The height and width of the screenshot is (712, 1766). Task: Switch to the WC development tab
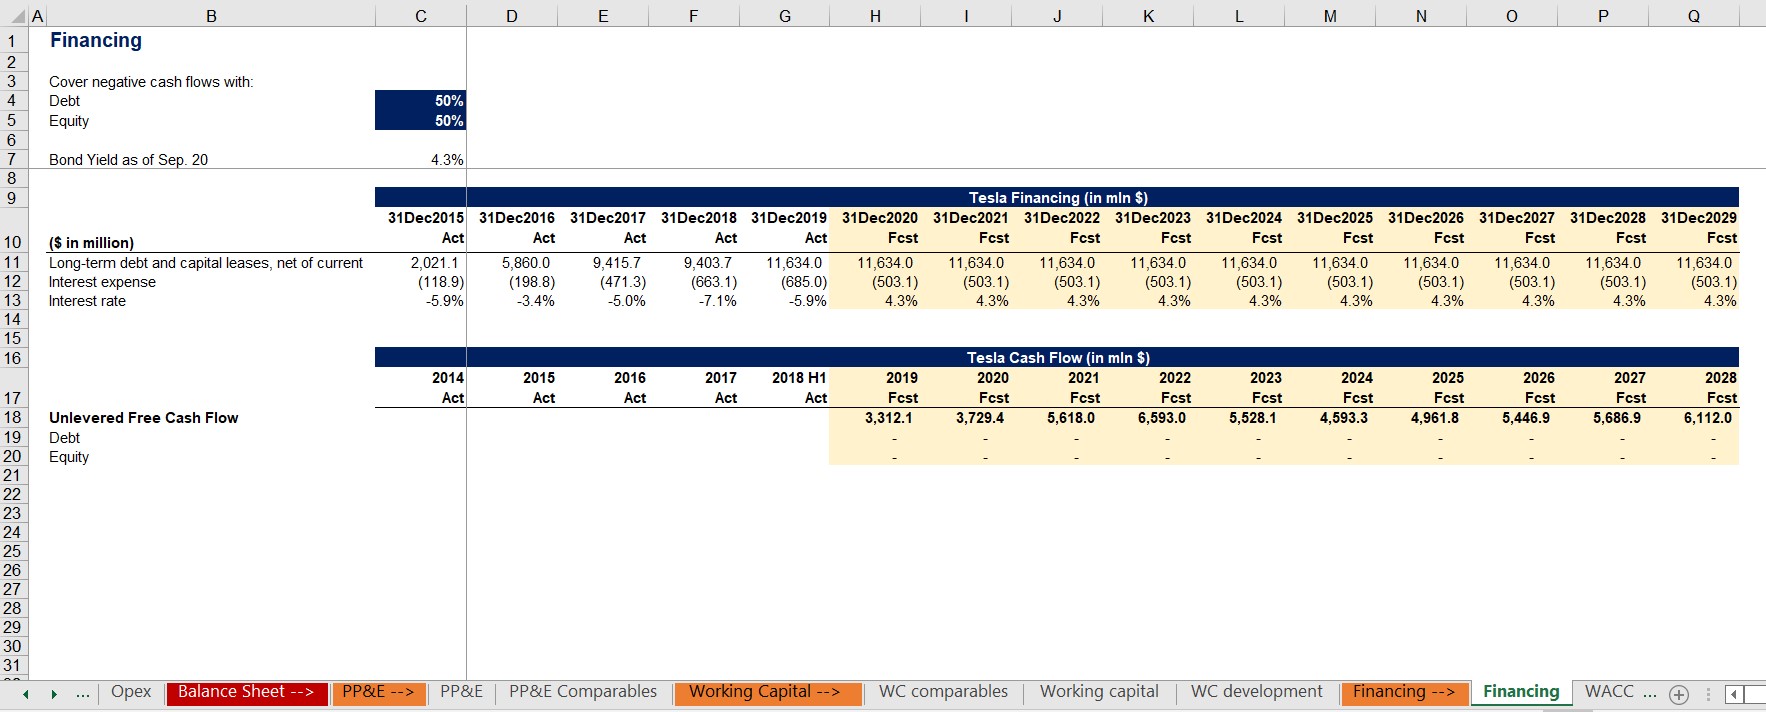coord(1256,692)
